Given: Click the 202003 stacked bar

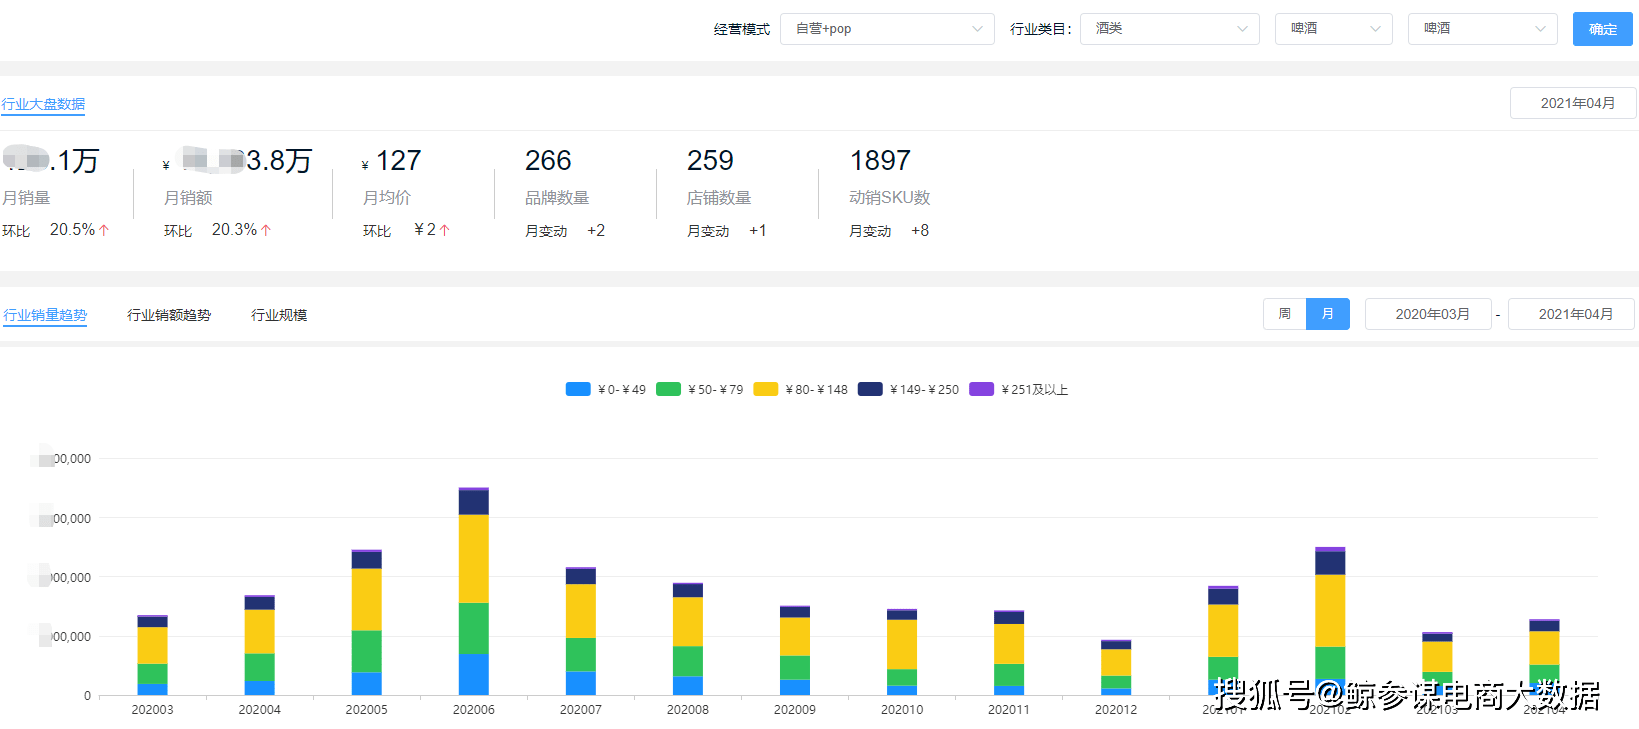Looking at the screenshot, I should 152,655.
